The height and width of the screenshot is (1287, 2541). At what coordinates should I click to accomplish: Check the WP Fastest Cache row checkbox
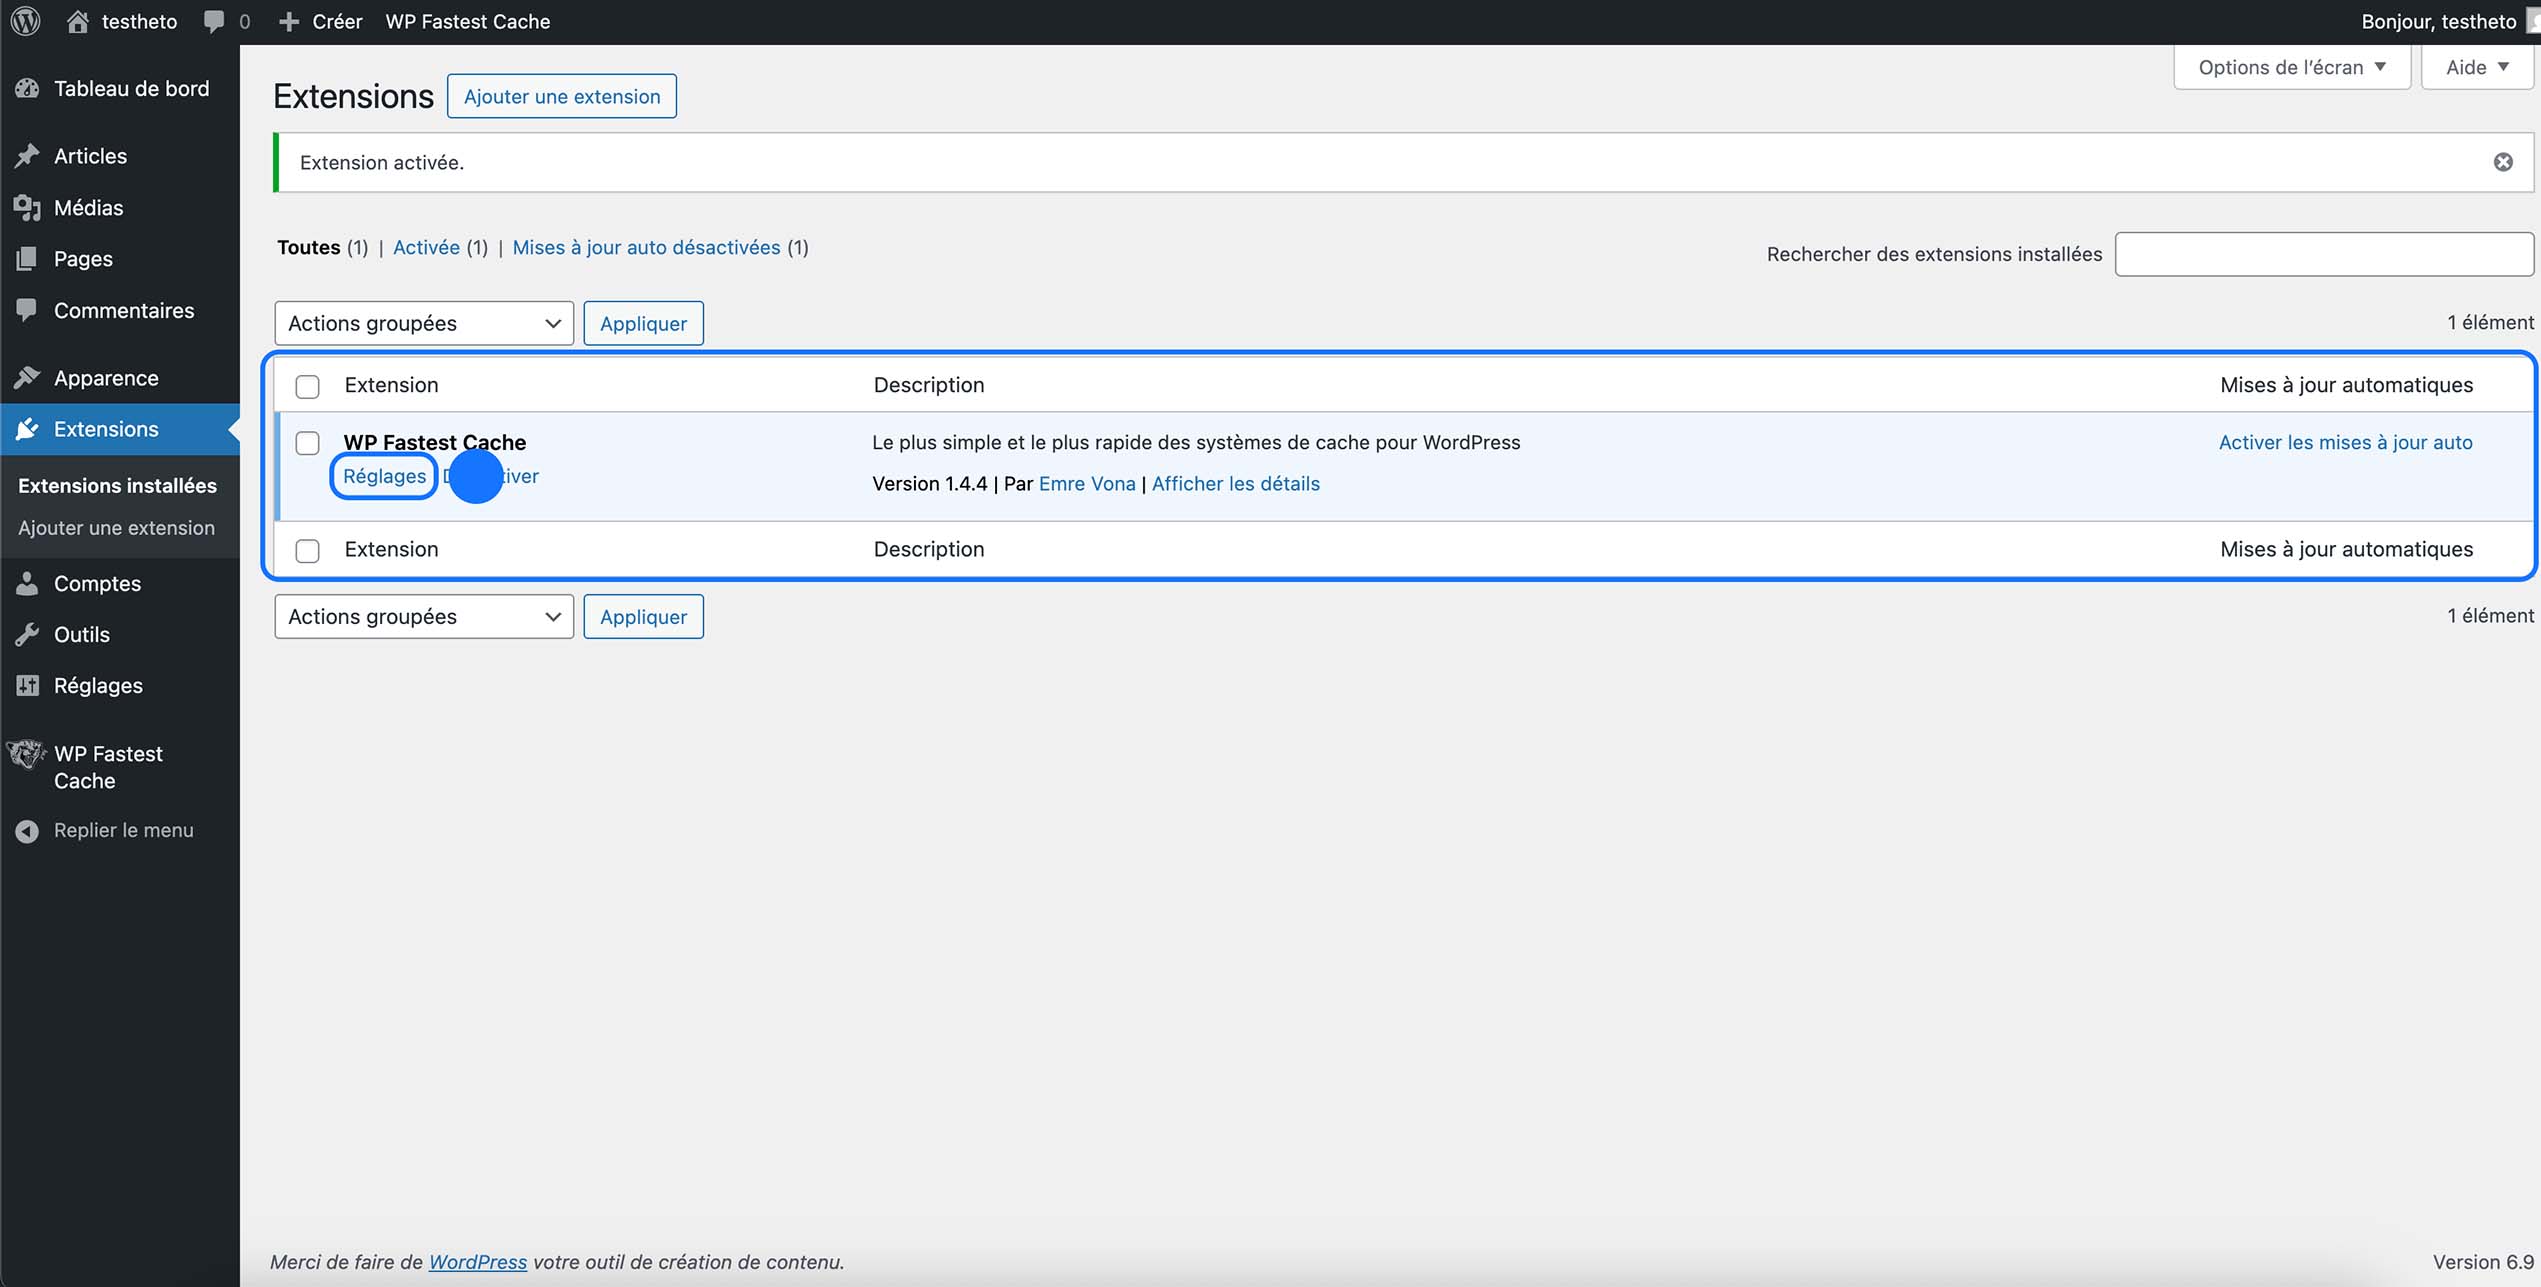(307, 443)
